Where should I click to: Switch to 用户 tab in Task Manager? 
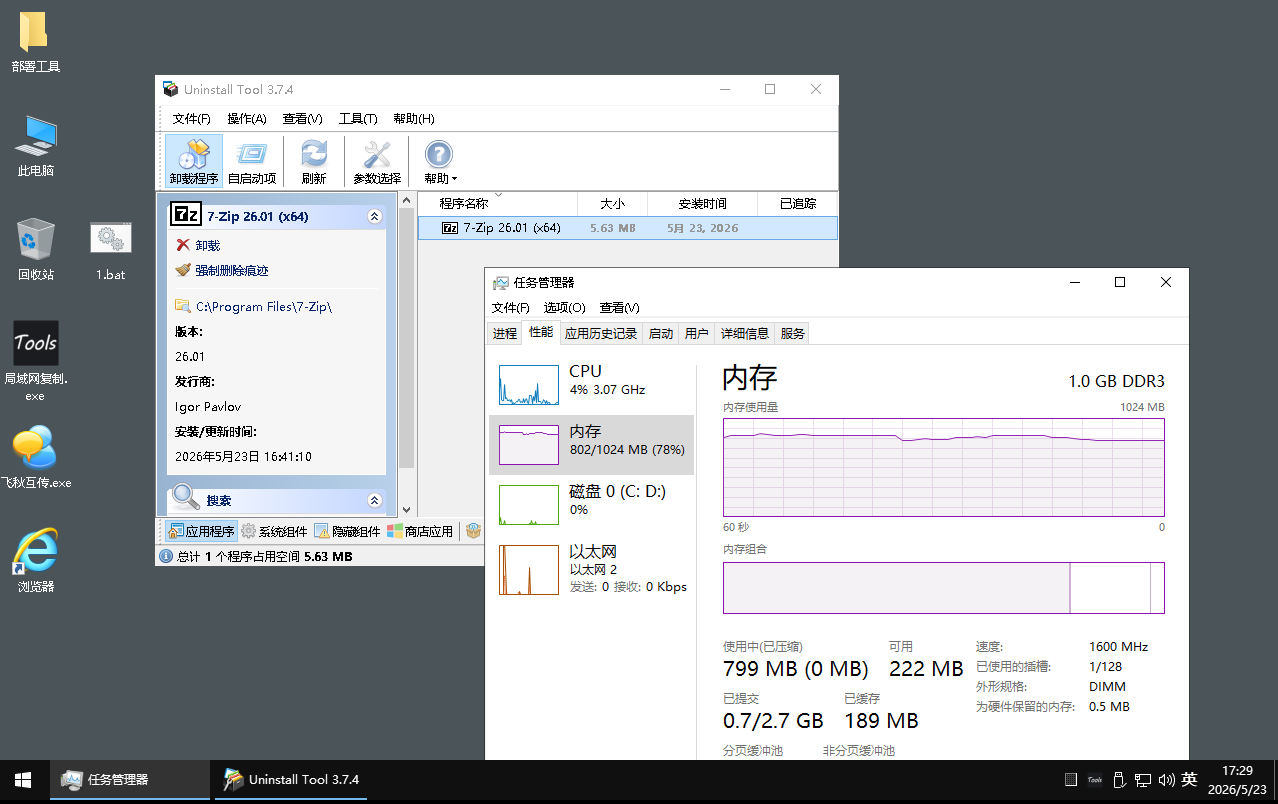pyautogui.click(x=697, y=333)
